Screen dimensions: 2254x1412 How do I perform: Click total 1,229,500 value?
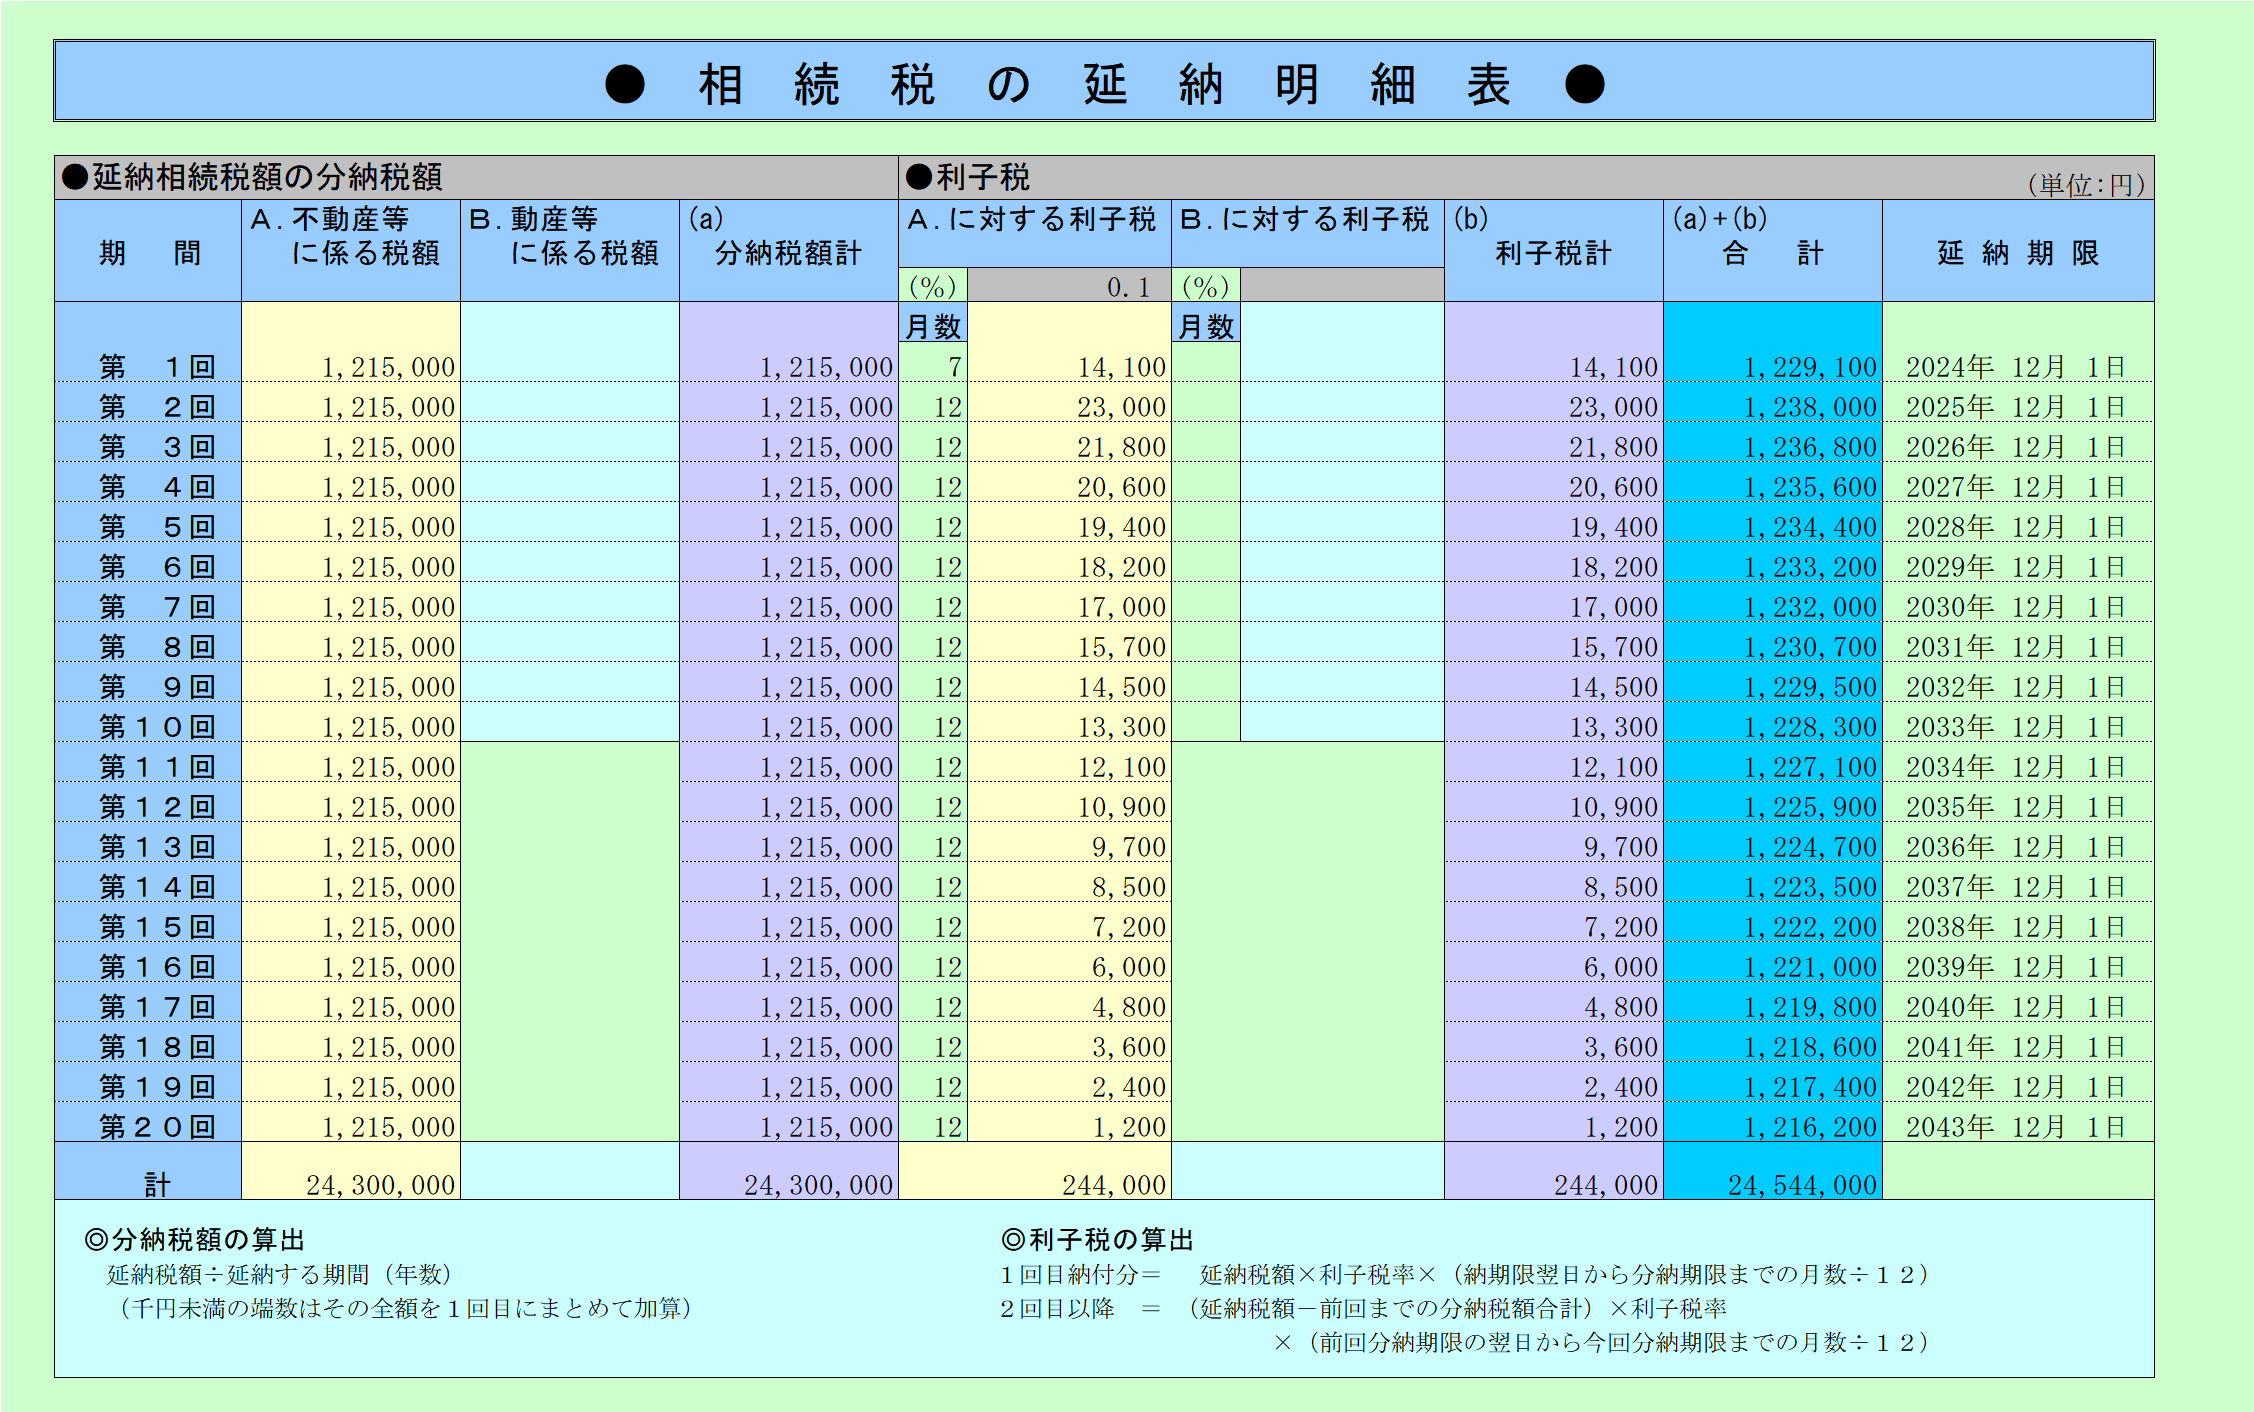click(1810, 687)
